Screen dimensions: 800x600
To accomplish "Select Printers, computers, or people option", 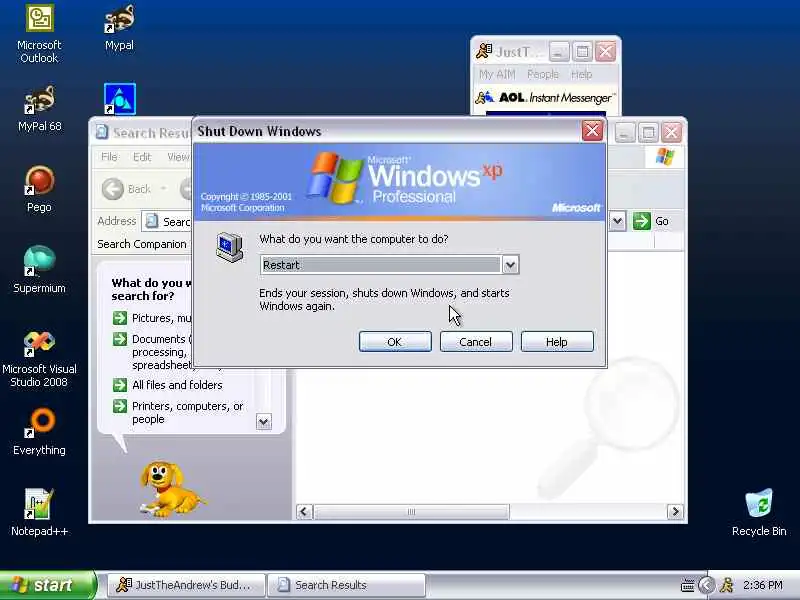I will [187, 412].
